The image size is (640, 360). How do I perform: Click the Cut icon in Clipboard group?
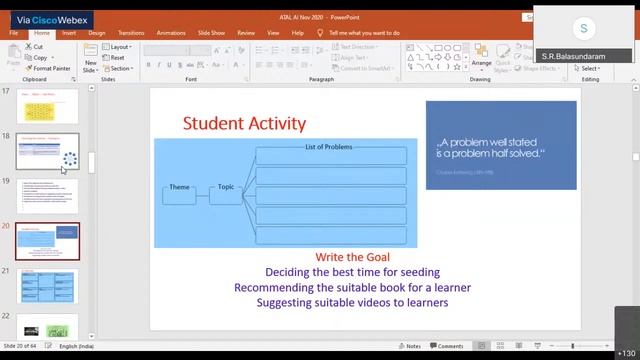click(x=29, y=47)
